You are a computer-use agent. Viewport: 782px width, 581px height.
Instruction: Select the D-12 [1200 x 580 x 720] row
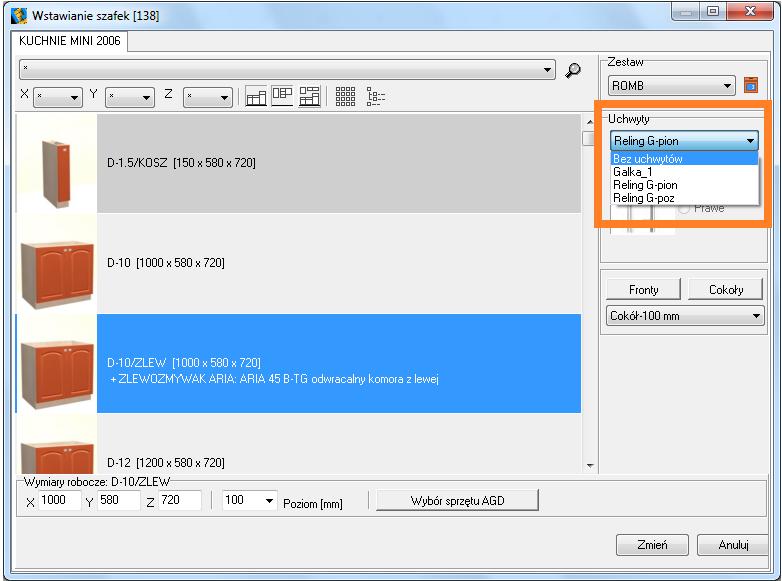298,444
